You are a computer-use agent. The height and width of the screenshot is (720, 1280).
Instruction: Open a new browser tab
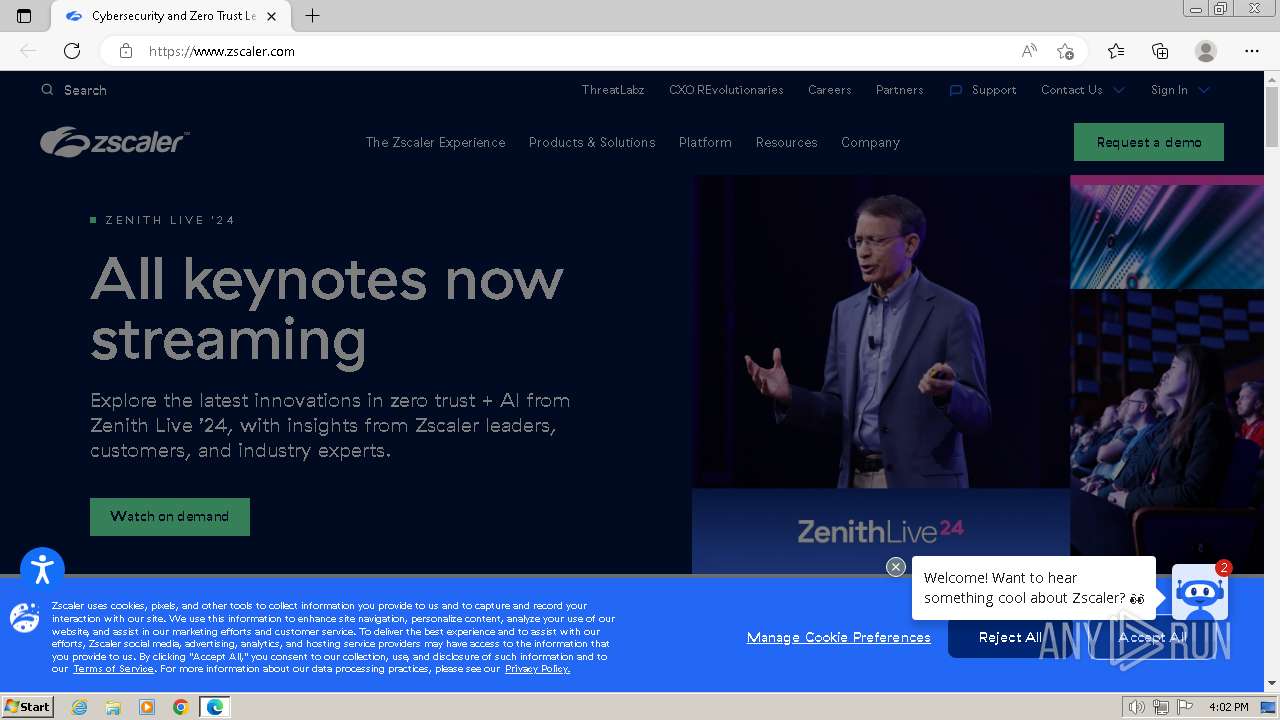pos(312,16)
